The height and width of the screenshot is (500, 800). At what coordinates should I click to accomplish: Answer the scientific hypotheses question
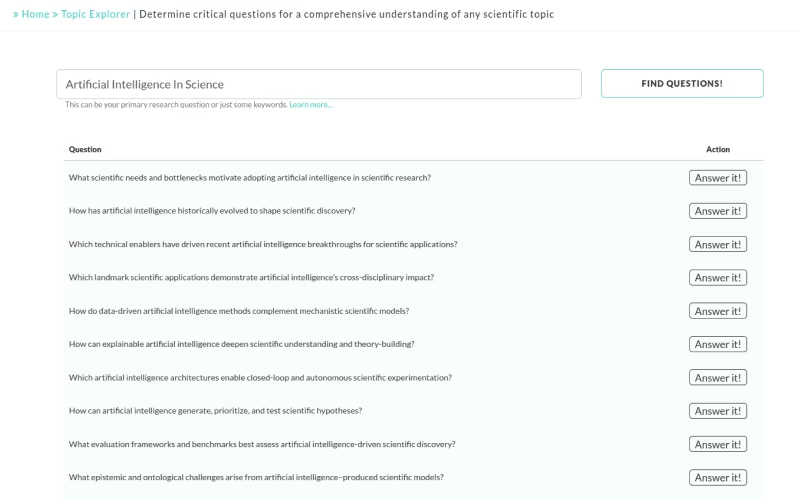click(718, 411)
